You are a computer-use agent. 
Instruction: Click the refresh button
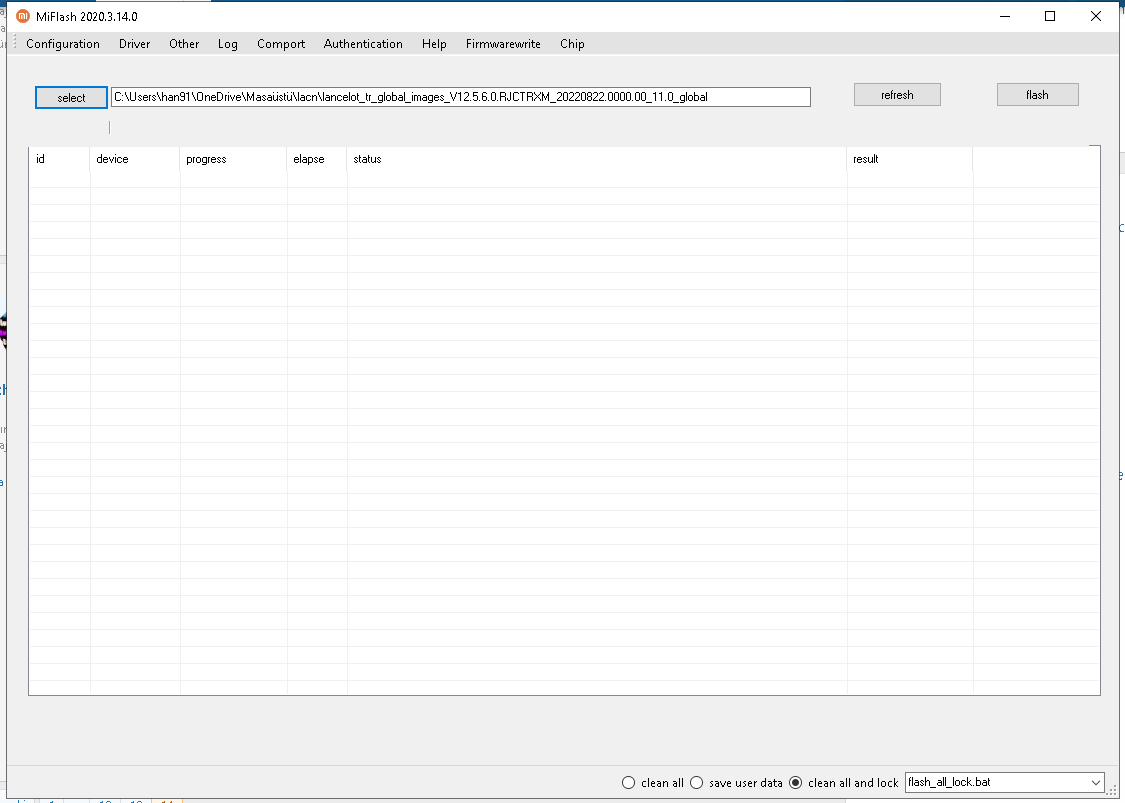coord(897,95)
